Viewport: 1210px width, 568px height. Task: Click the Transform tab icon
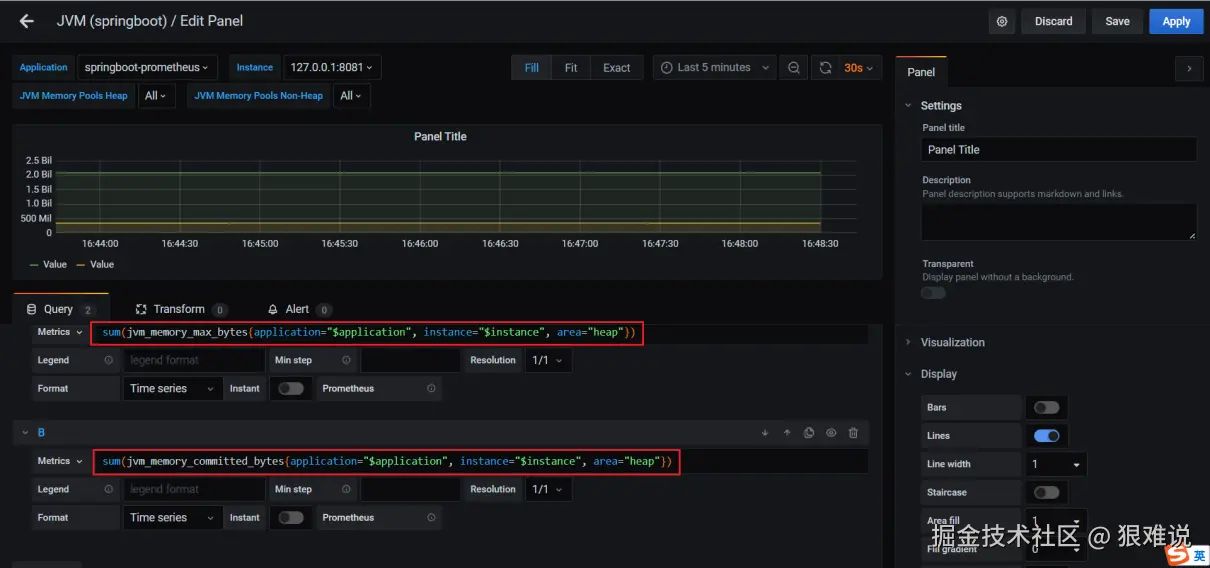141,310
